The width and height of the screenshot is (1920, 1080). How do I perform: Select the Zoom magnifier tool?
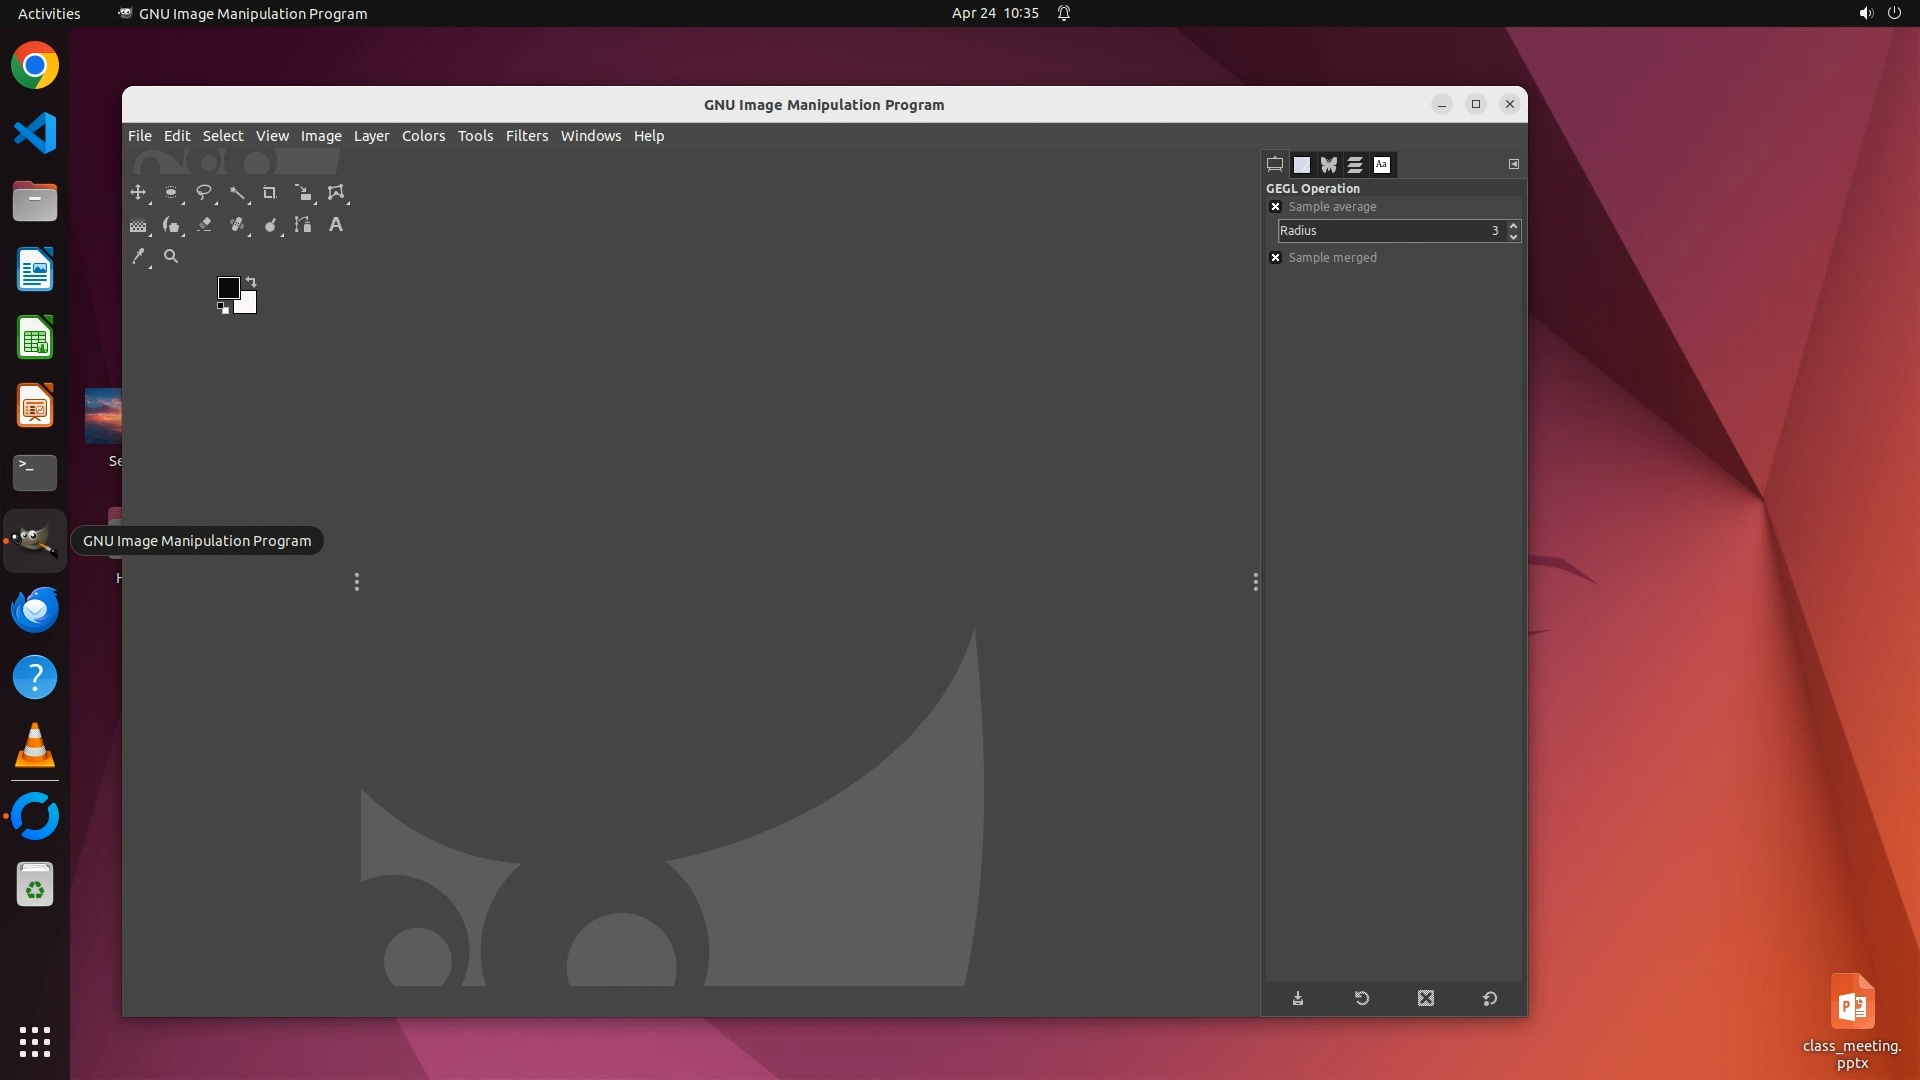[x=171, y=257]
